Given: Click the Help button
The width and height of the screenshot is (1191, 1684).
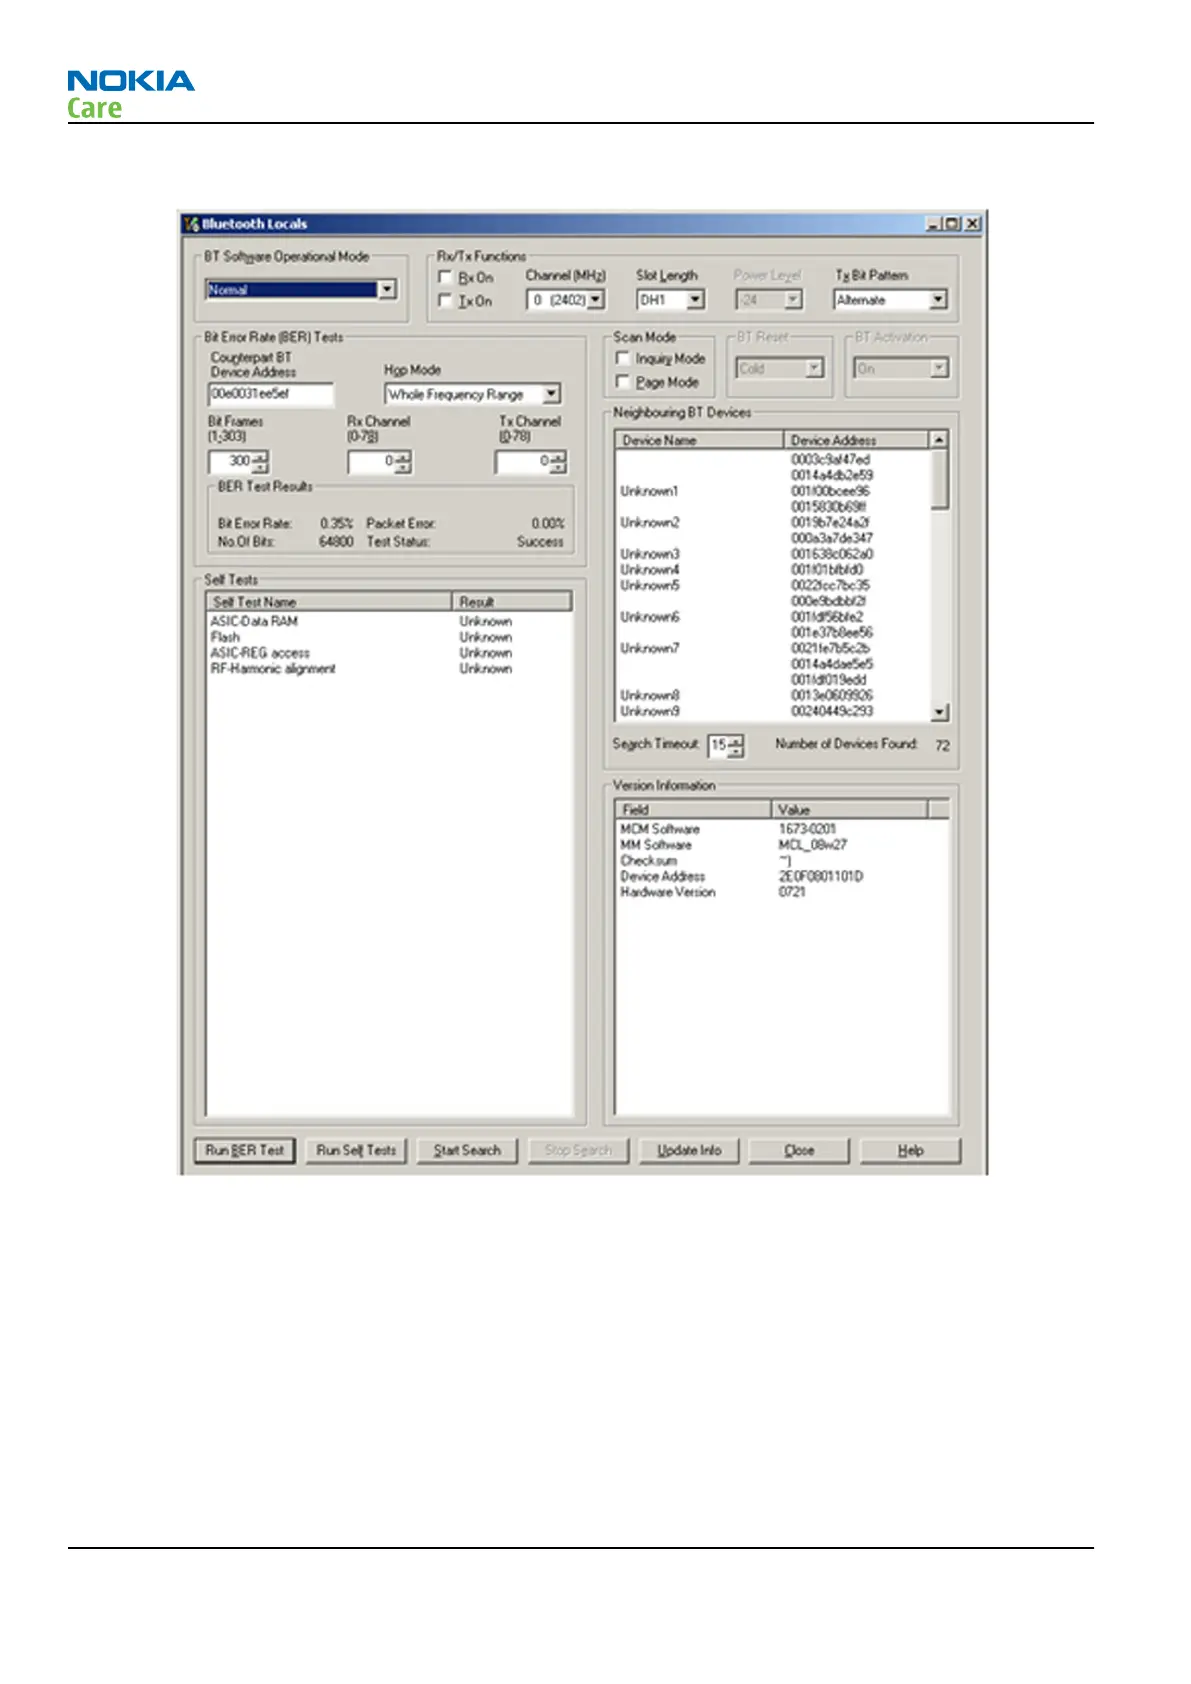Looking at the screenshot, I should click(910, 1151).
